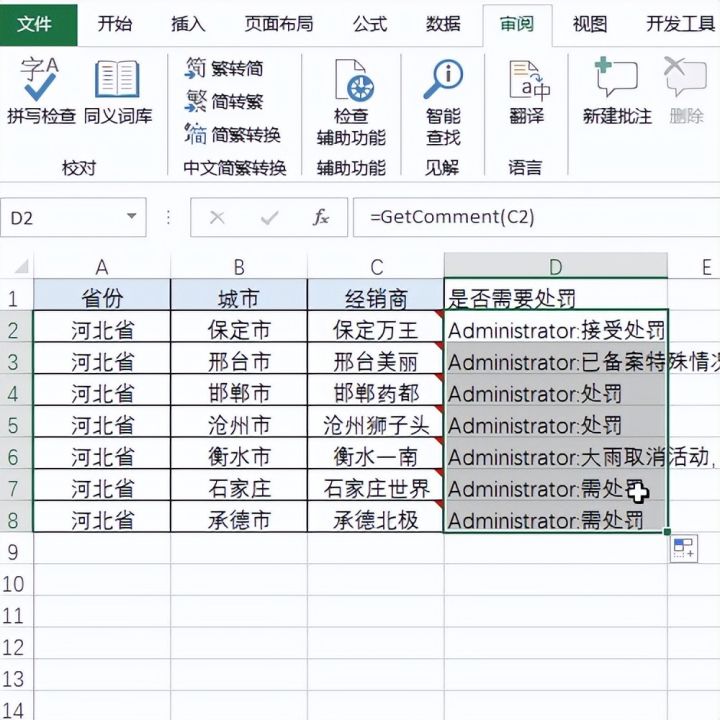
Task: Select cell Administrator:接受处罚
Action: [x=556, y=326]
